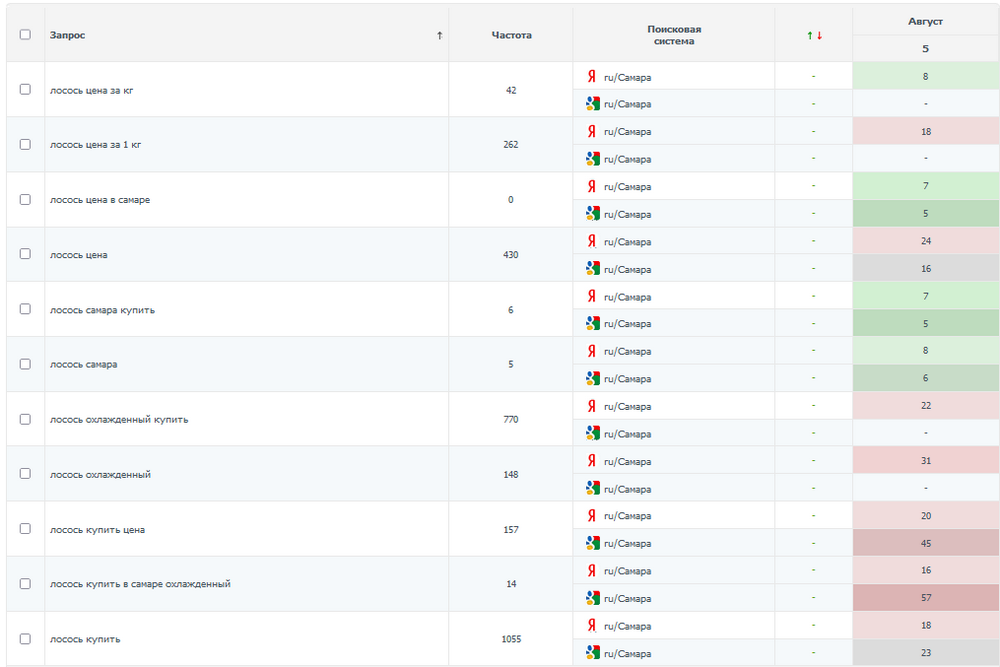Sort by Запрос using the arrow
The width and height of the screenshot is (1000, 667).
[x=439, y=35]
